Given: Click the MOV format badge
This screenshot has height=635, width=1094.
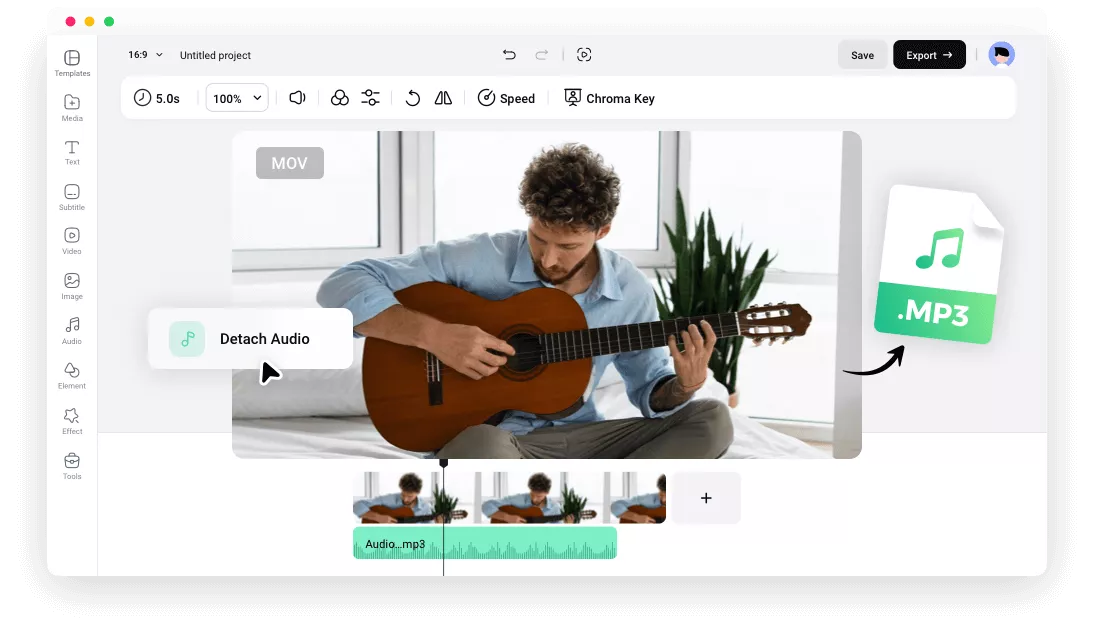Looking at the screenshot, I should [290, 163].
